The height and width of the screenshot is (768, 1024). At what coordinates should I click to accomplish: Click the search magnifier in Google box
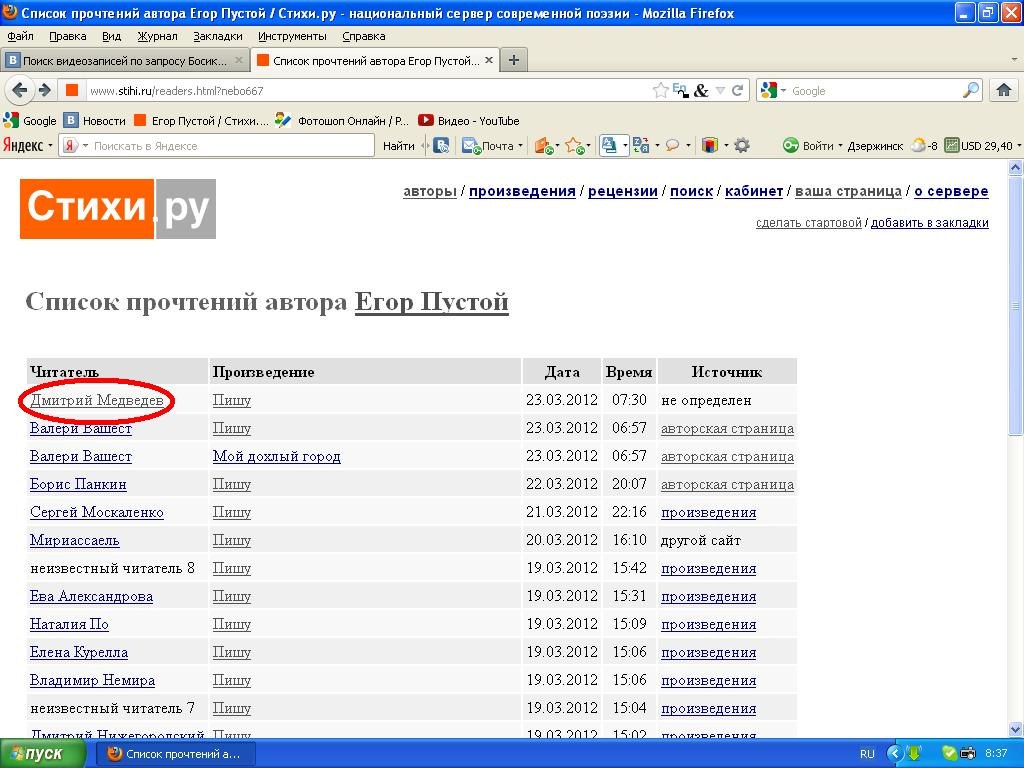[x=971, y=90]
